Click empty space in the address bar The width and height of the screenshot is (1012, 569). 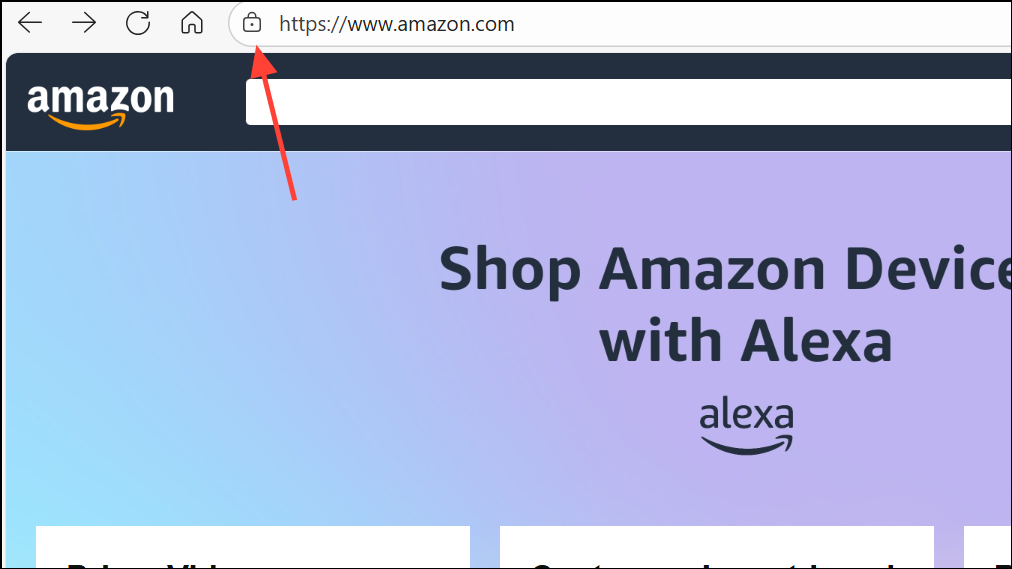pos(762,25)
